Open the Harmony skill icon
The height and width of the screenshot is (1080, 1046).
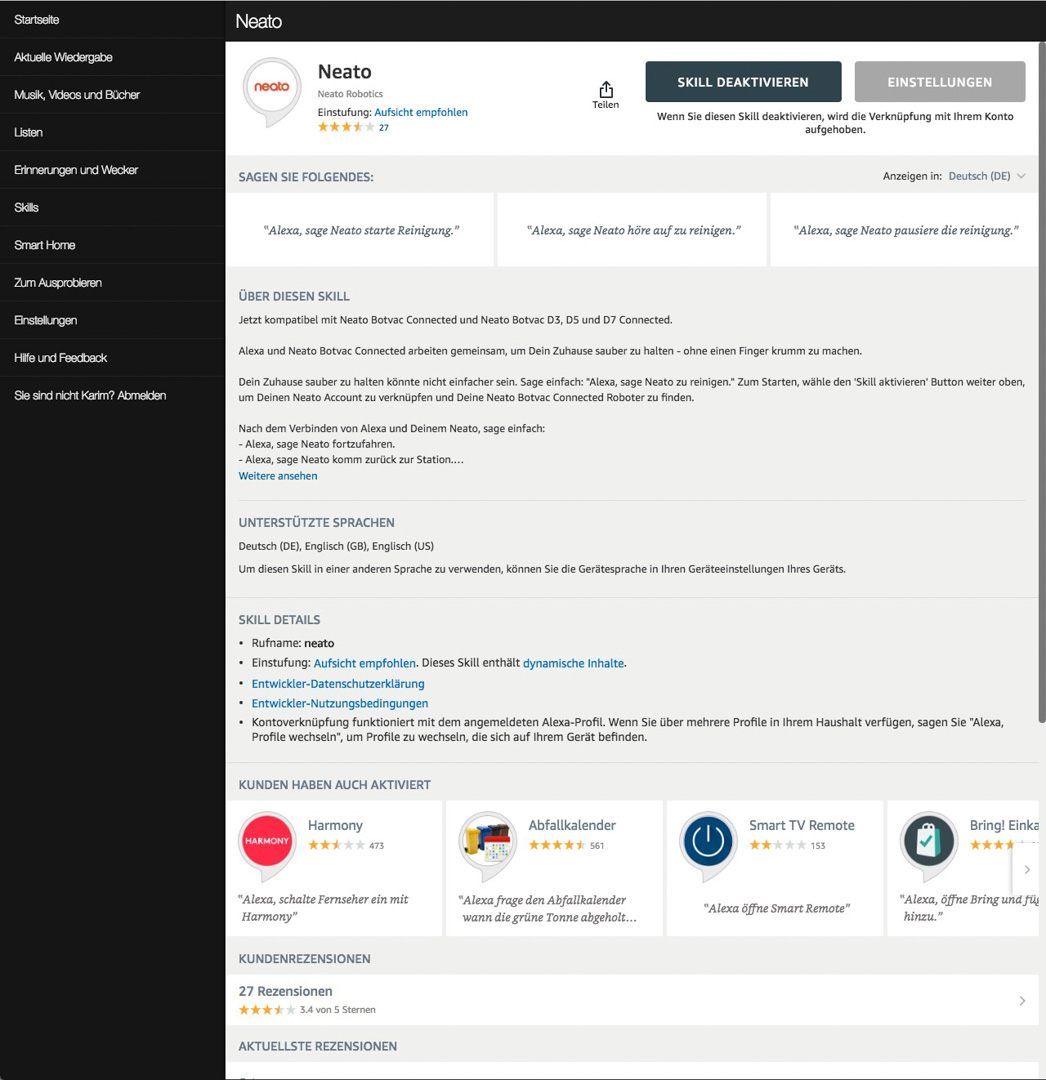click(267, 842)
